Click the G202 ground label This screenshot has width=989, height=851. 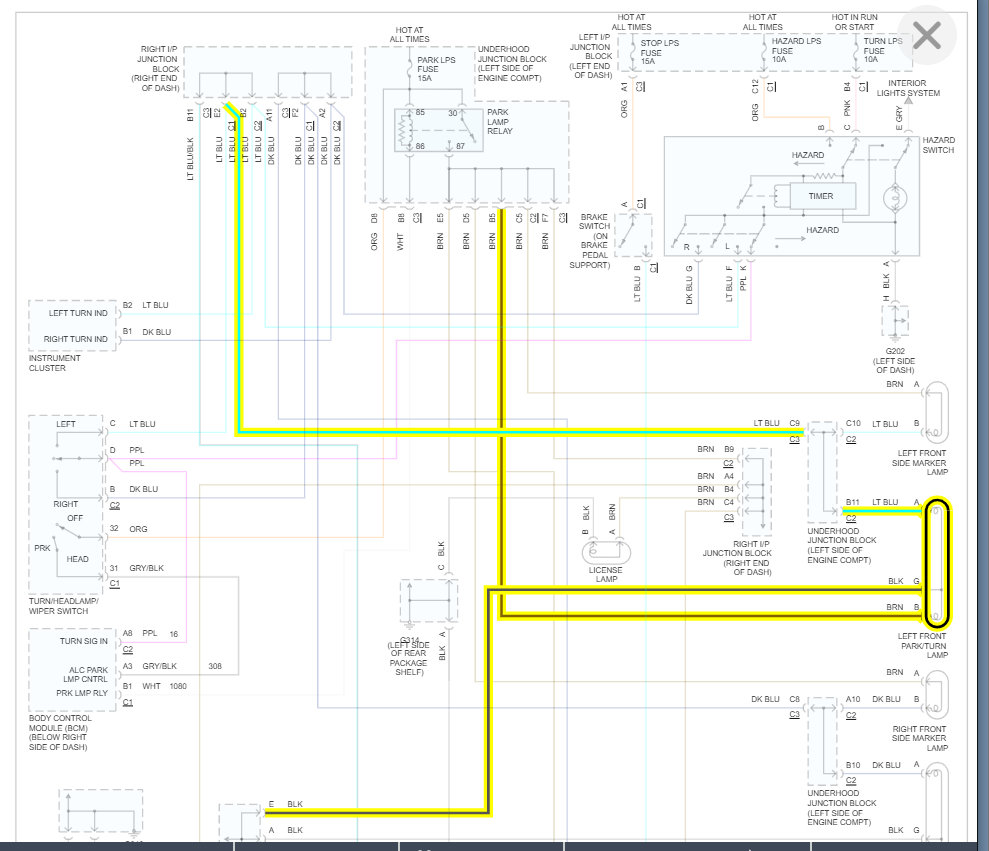pos(894,360)
